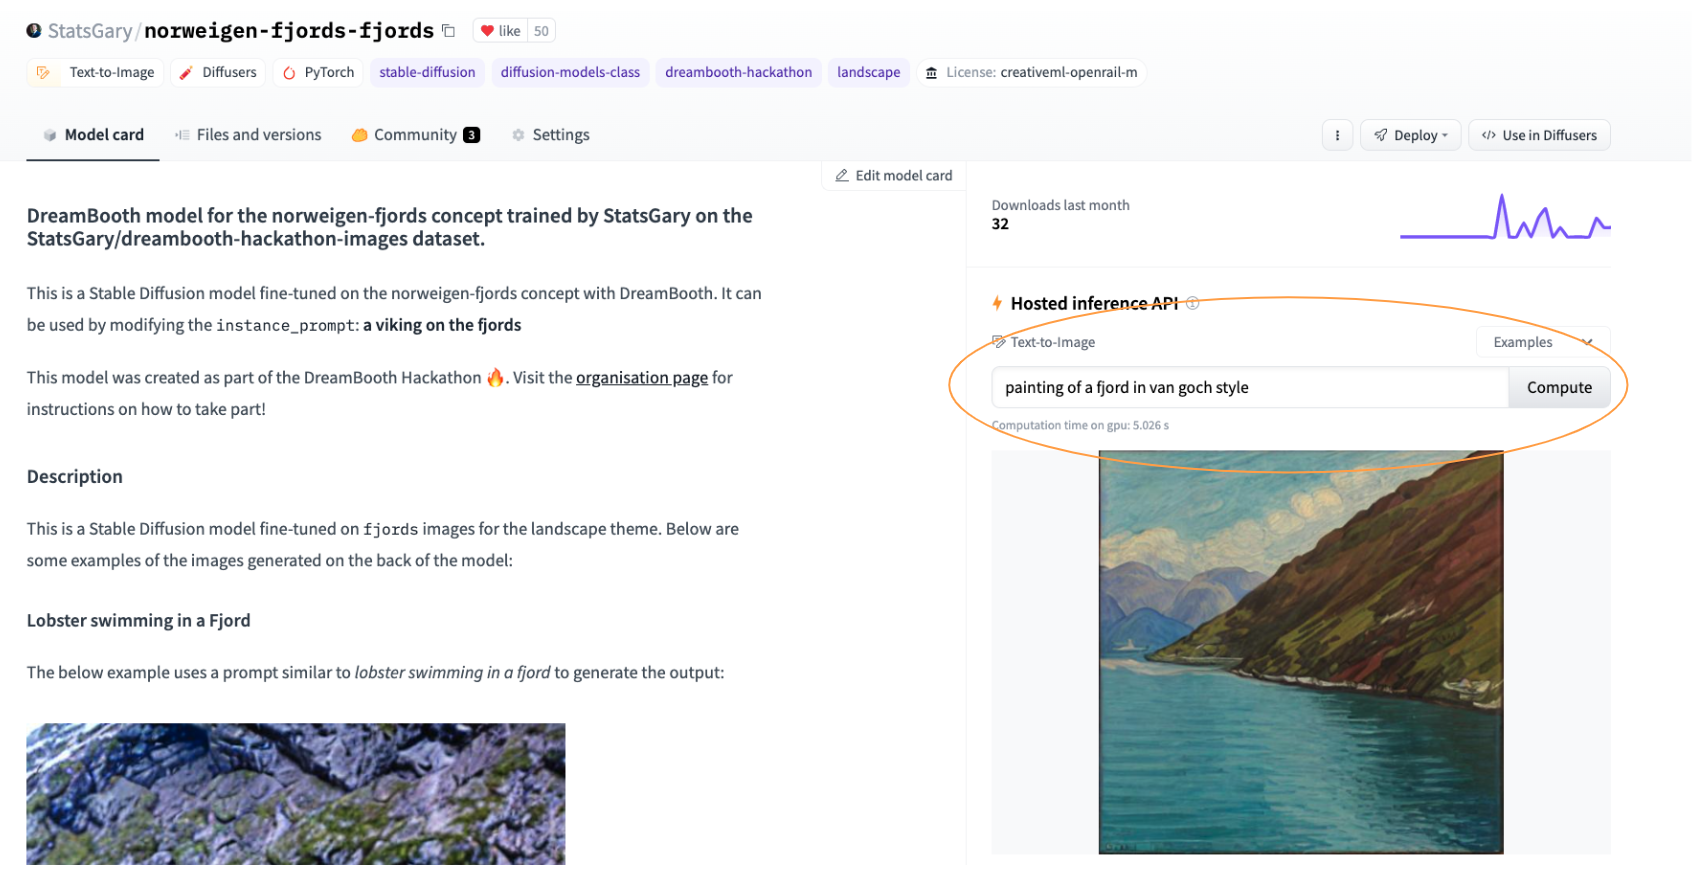This screenshot has width=1698, height=877.
Task: Open the Hosted inference API help icon
Action: pos(1192,303)
